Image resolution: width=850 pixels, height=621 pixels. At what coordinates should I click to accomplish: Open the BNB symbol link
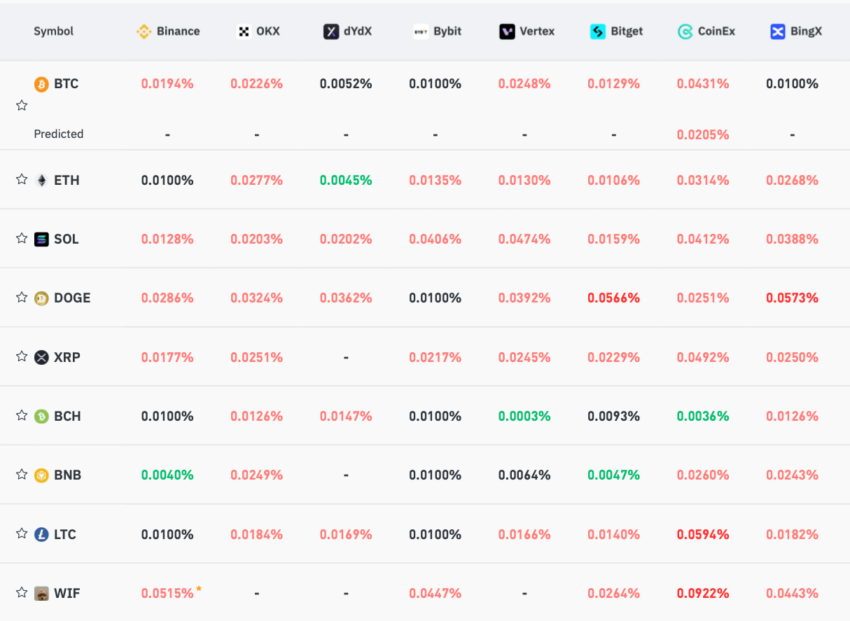coord(68,475)
